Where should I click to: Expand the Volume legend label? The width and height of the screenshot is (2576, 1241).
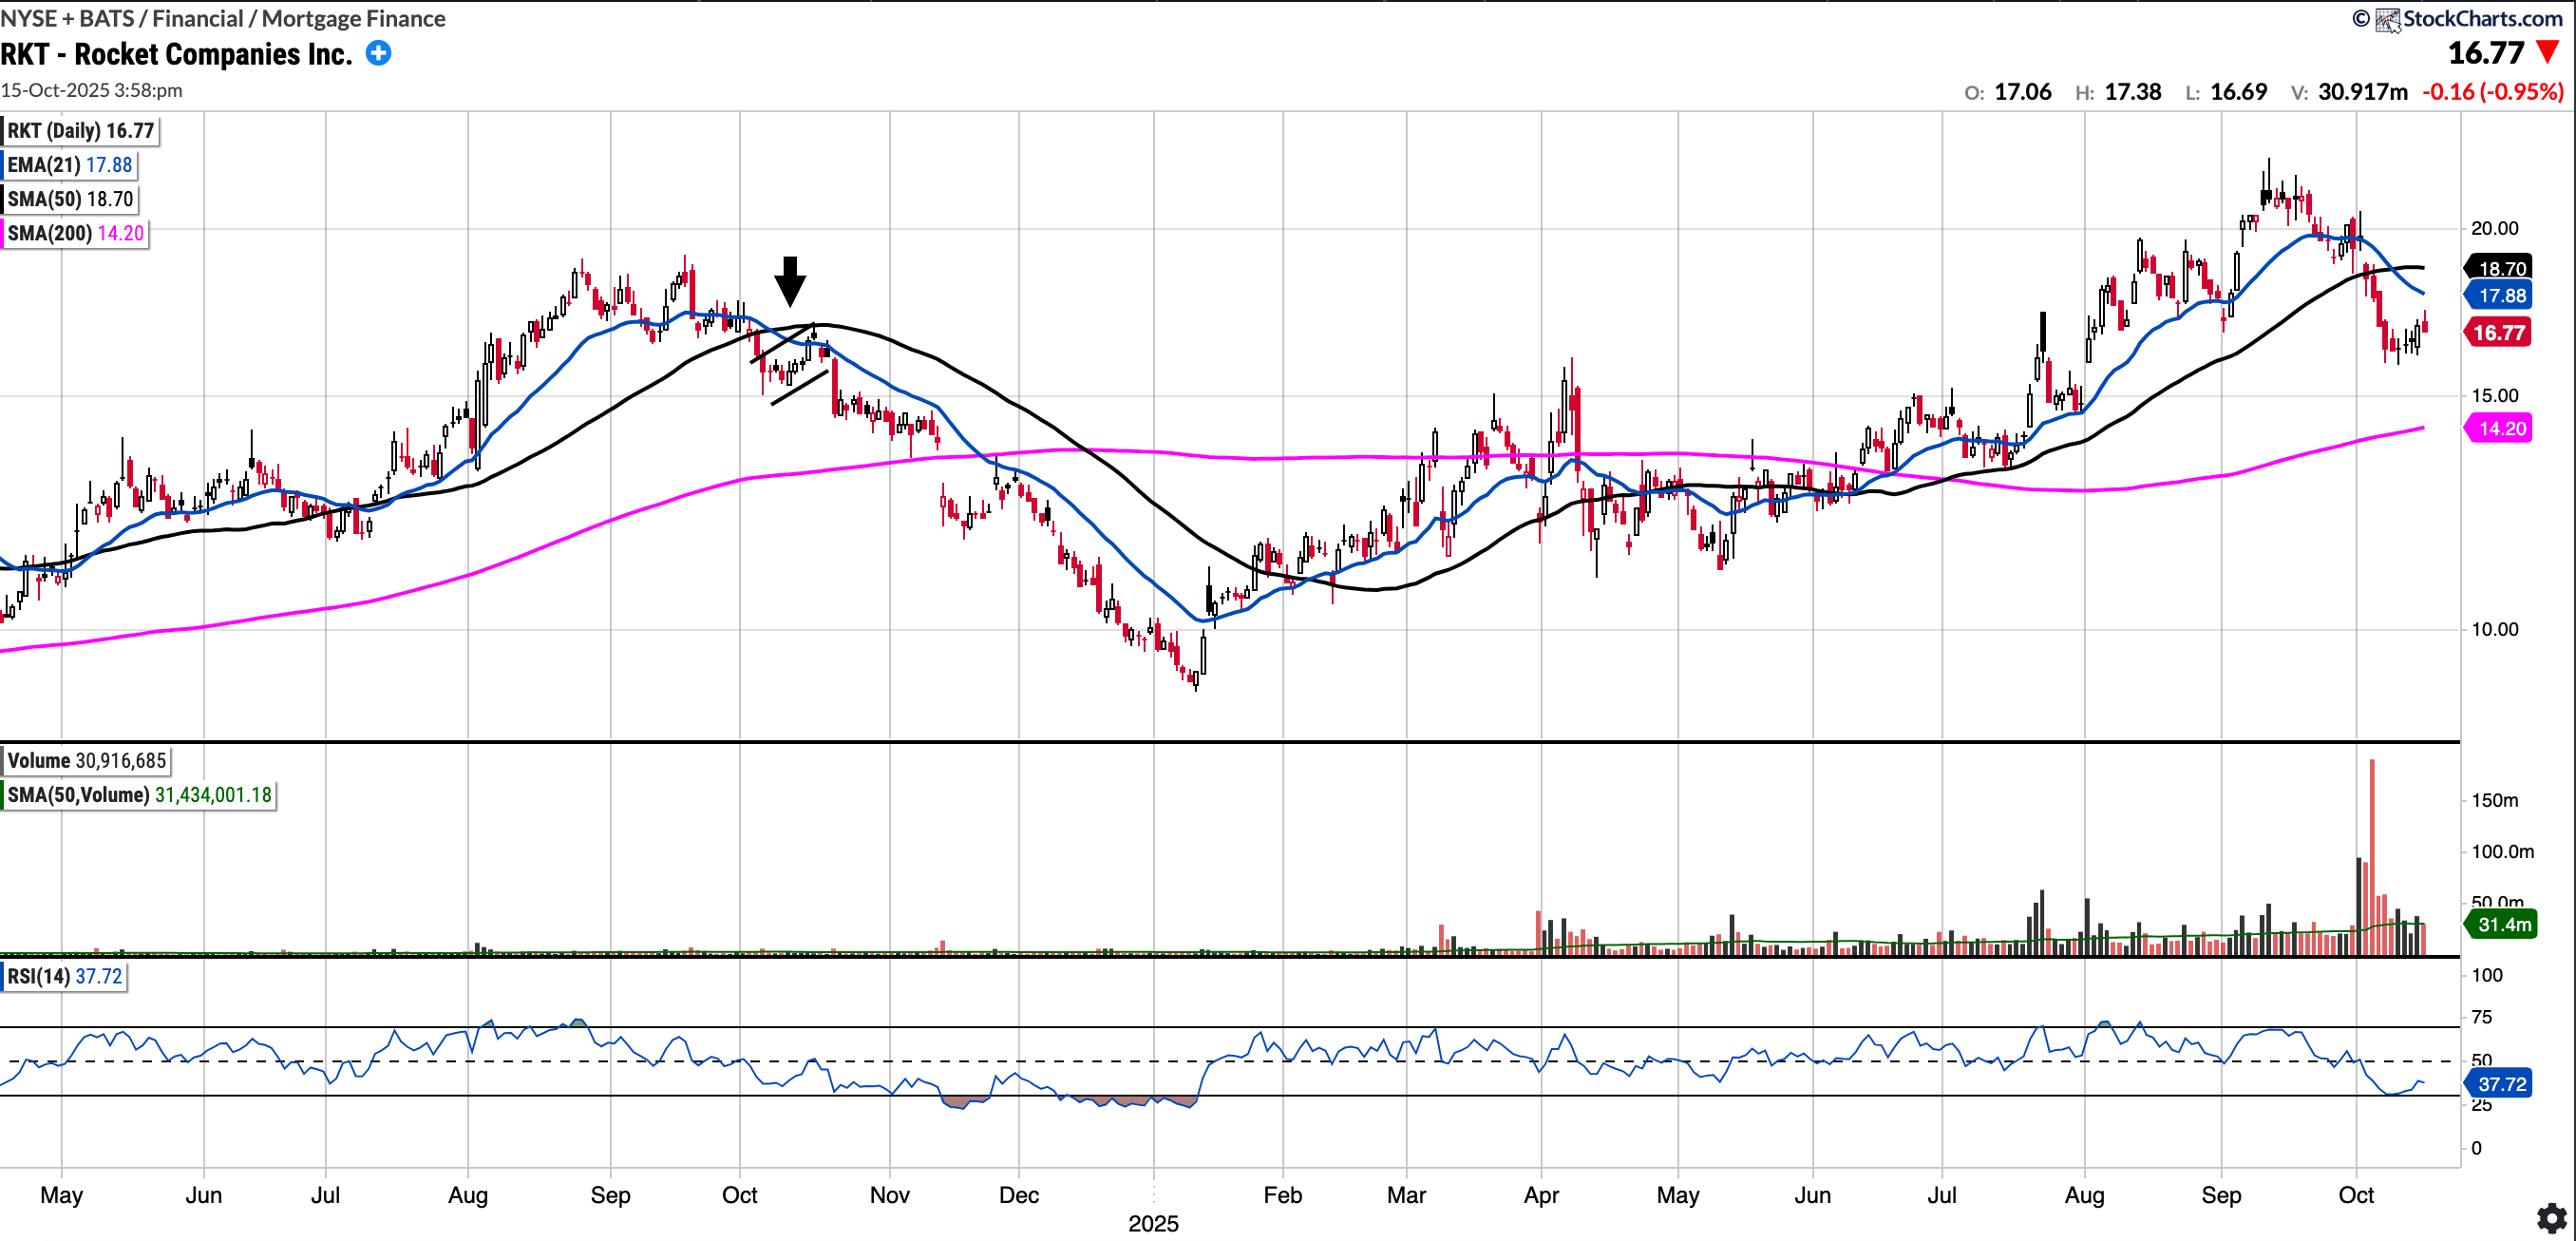coord(86,760)
